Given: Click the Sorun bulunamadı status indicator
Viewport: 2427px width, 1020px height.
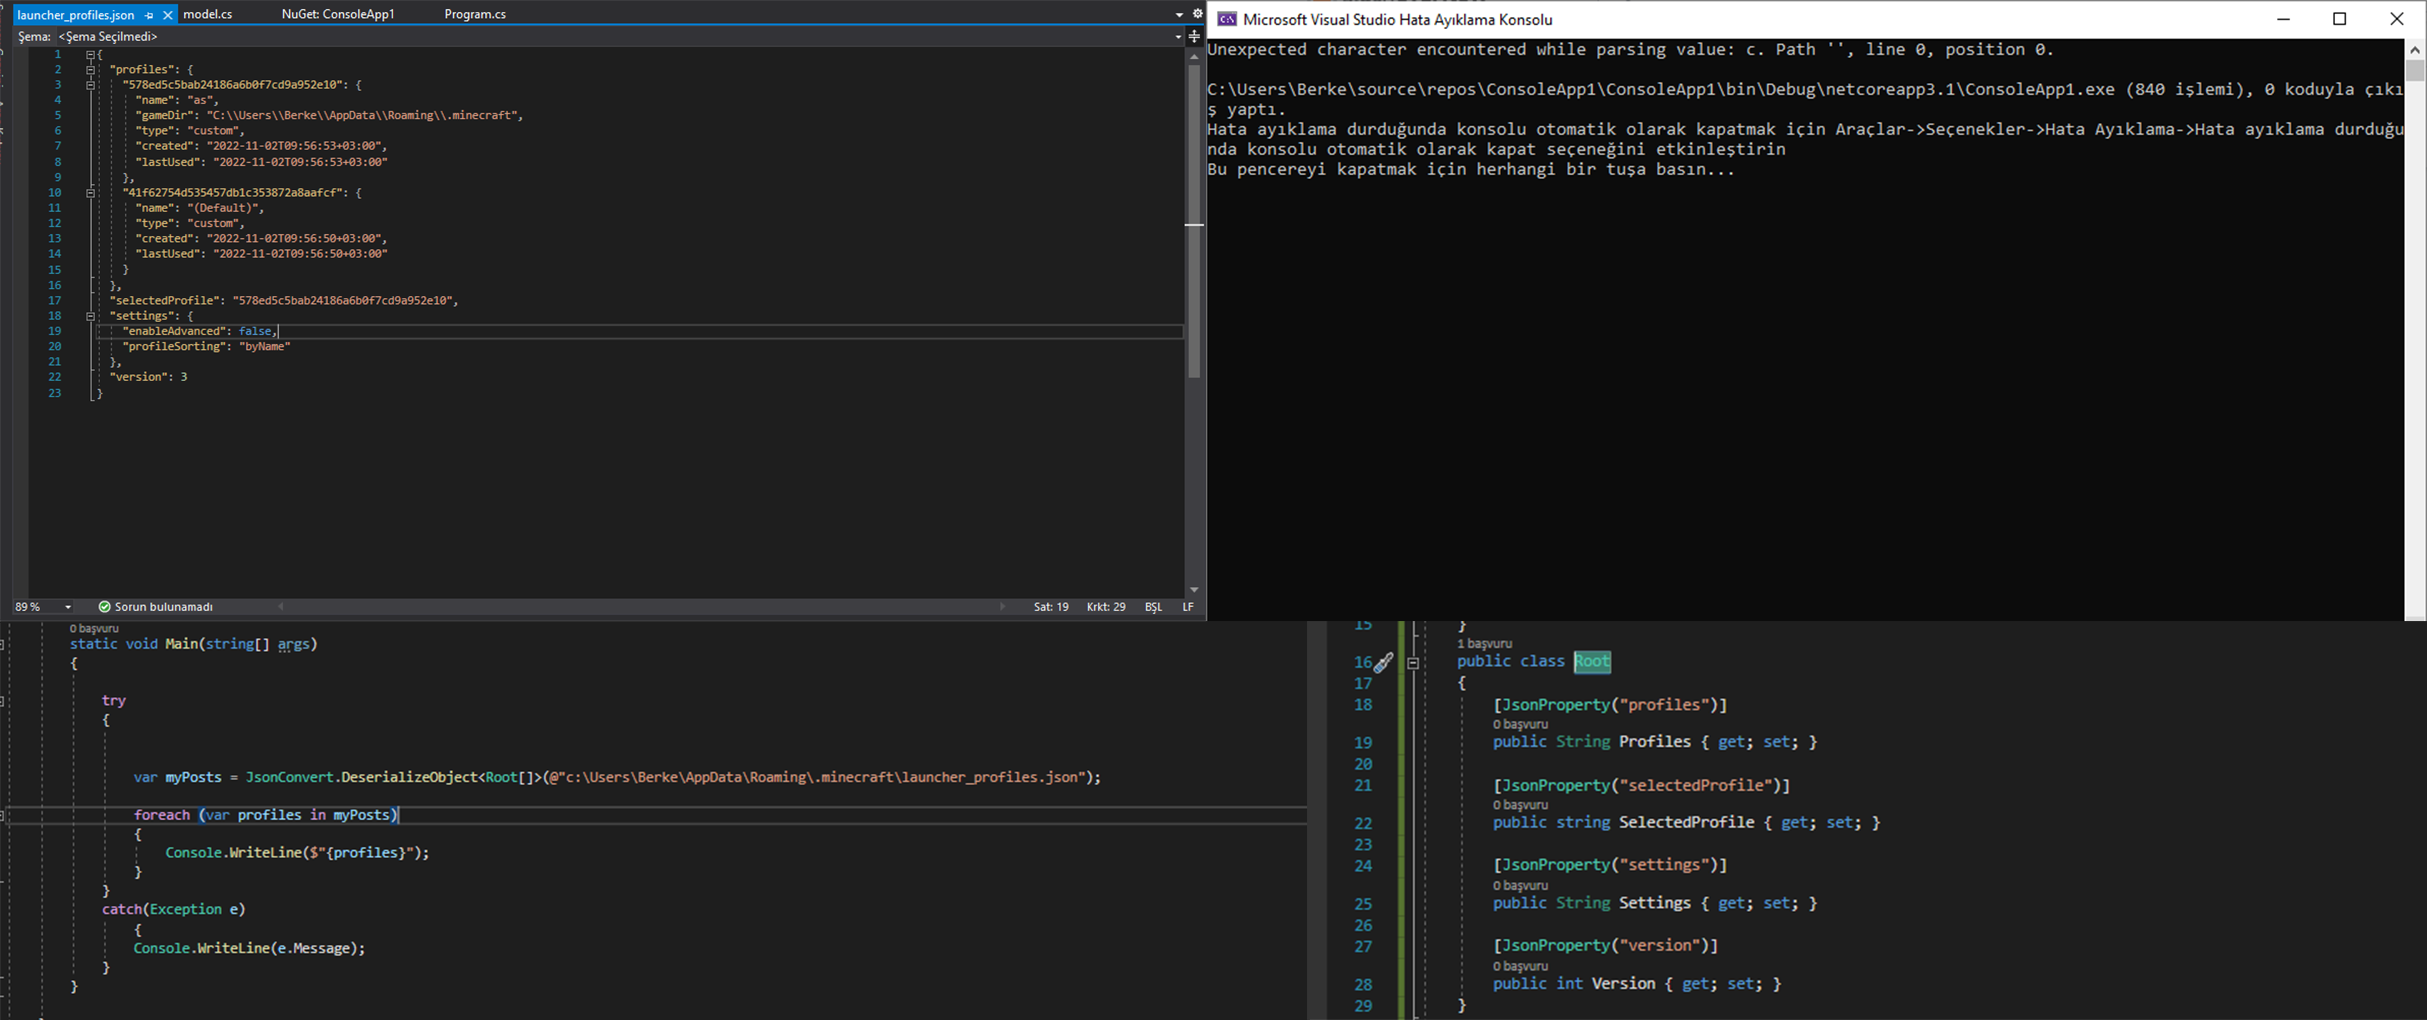Looking at the screenshot, I should (156, 607).
